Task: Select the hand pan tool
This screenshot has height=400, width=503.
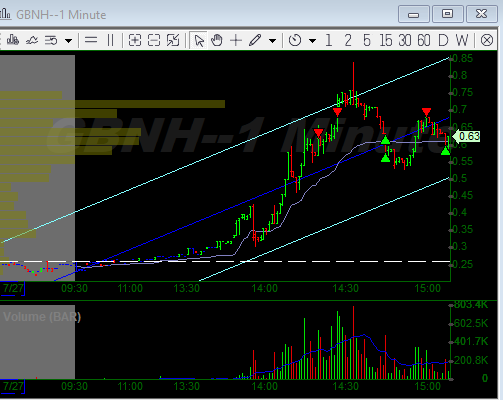Action: pos(217,40)
